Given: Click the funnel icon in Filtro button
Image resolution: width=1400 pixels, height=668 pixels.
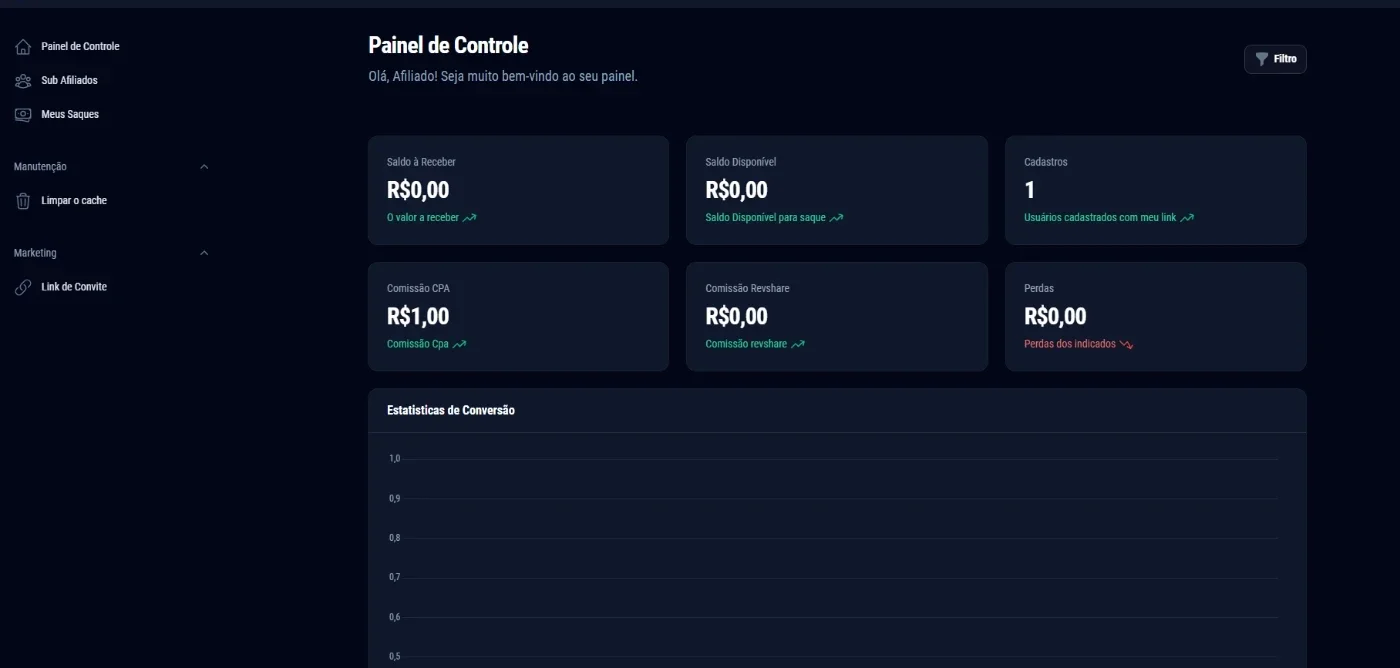Looking at the screenshot, I should [1262, 59].
